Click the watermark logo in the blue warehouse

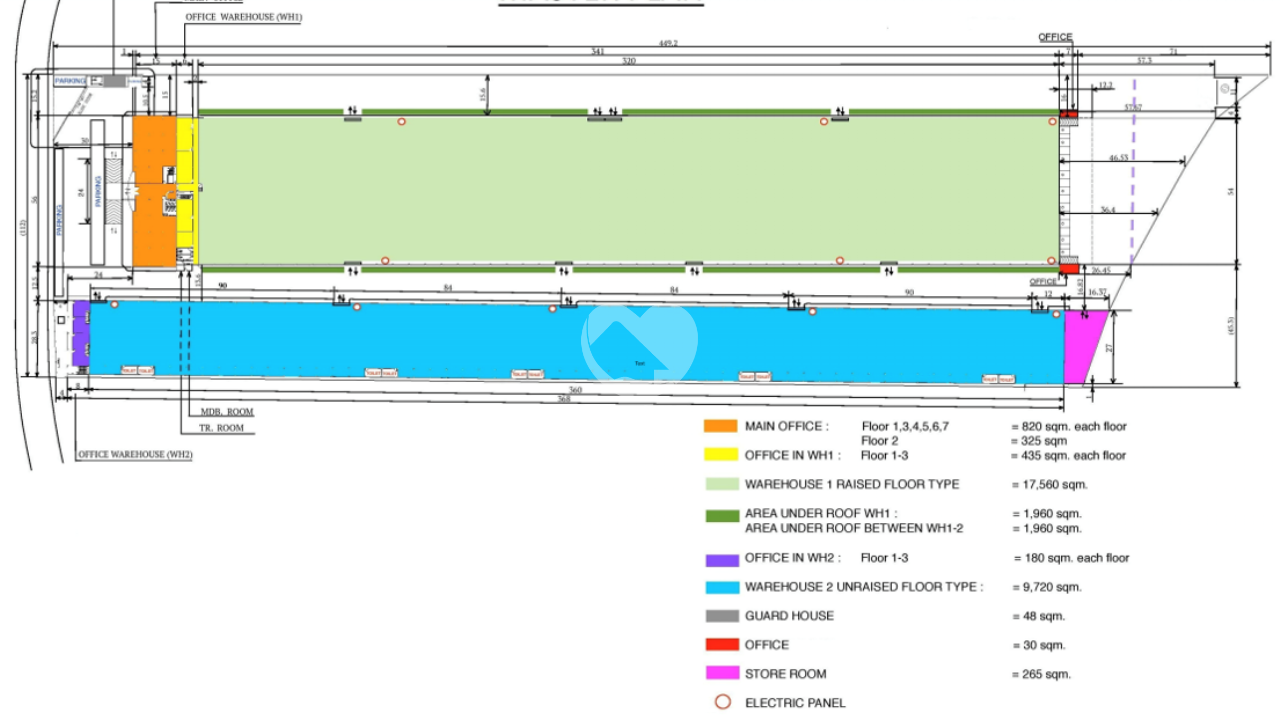[640, 342]
